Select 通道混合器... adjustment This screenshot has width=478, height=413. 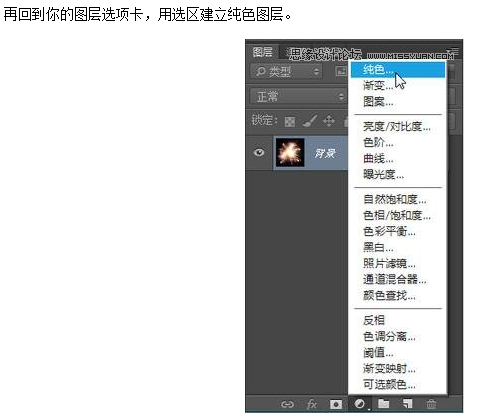(398, 279)
